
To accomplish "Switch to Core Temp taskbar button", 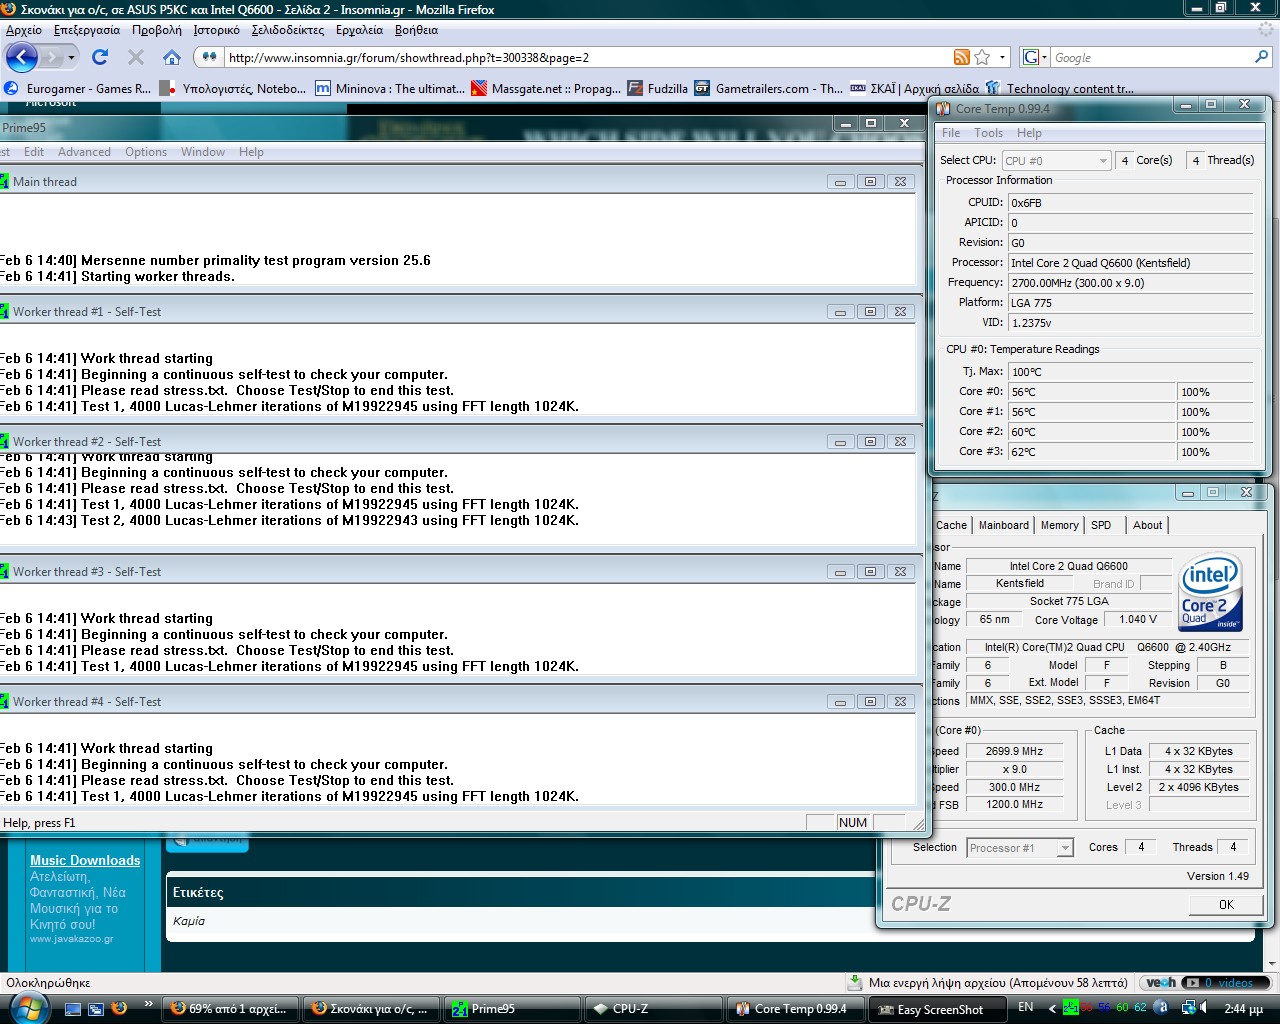I will pyautogui.click(x=797, y=1009).
